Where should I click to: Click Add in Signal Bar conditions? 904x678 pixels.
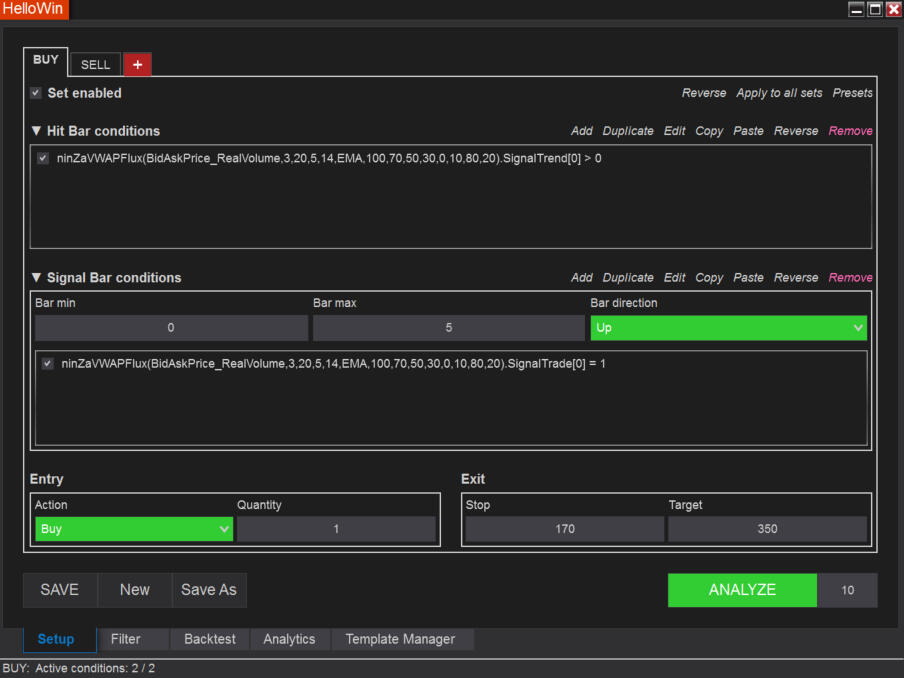coord(581,278)
